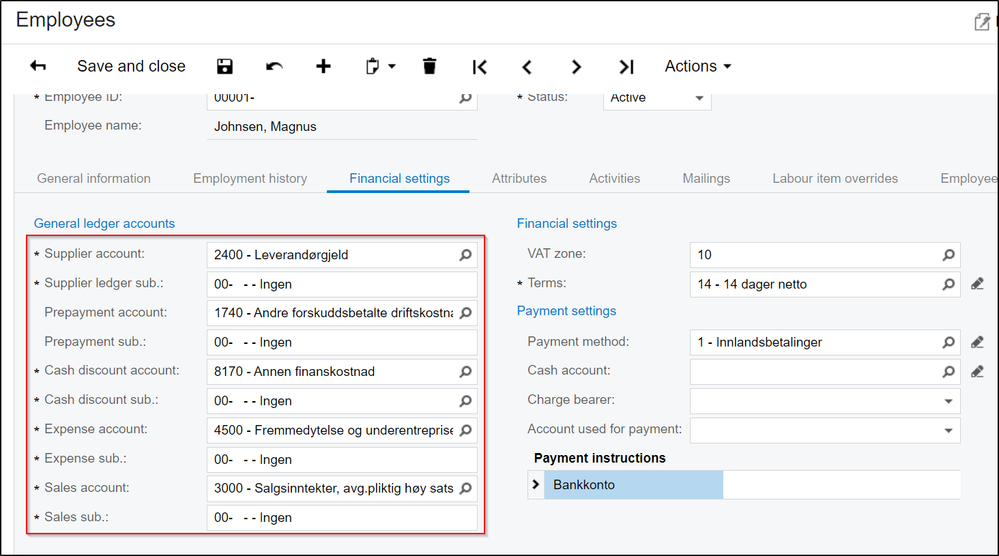Click the back arrow icon

pyautogui.click(x=38, y=66)
